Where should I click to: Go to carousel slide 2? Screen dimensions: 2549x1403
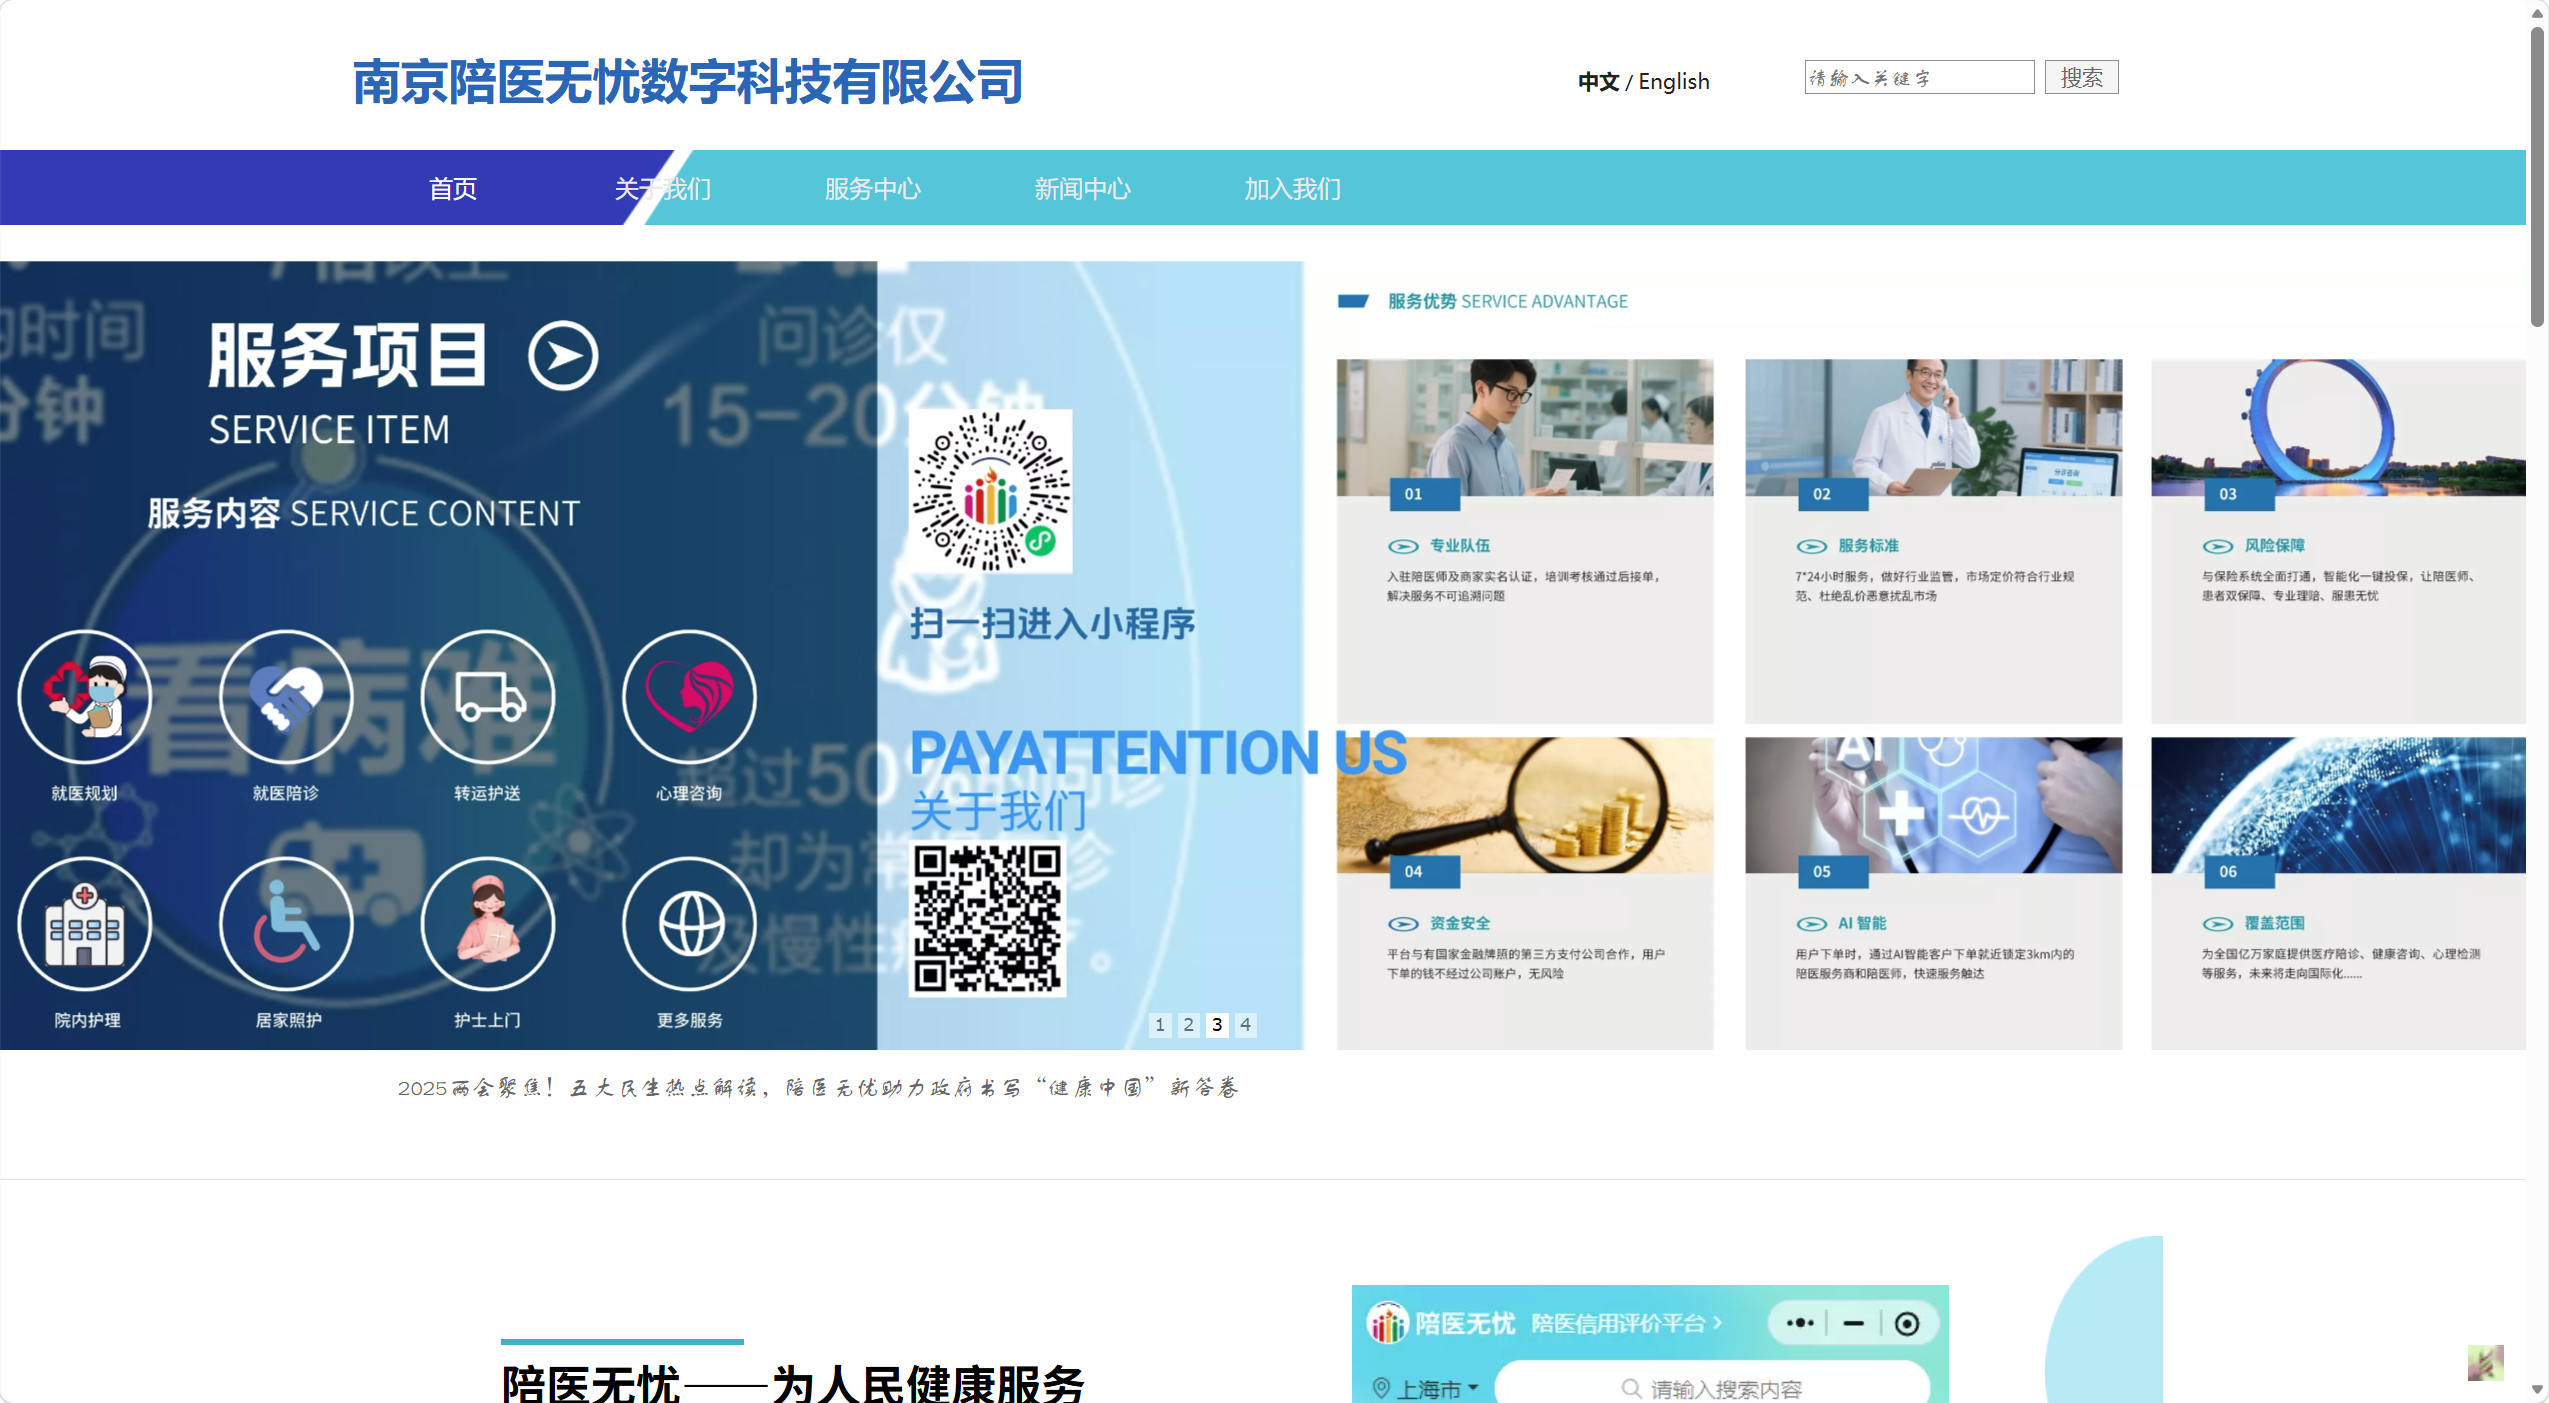click(x=1188, y=1024)
